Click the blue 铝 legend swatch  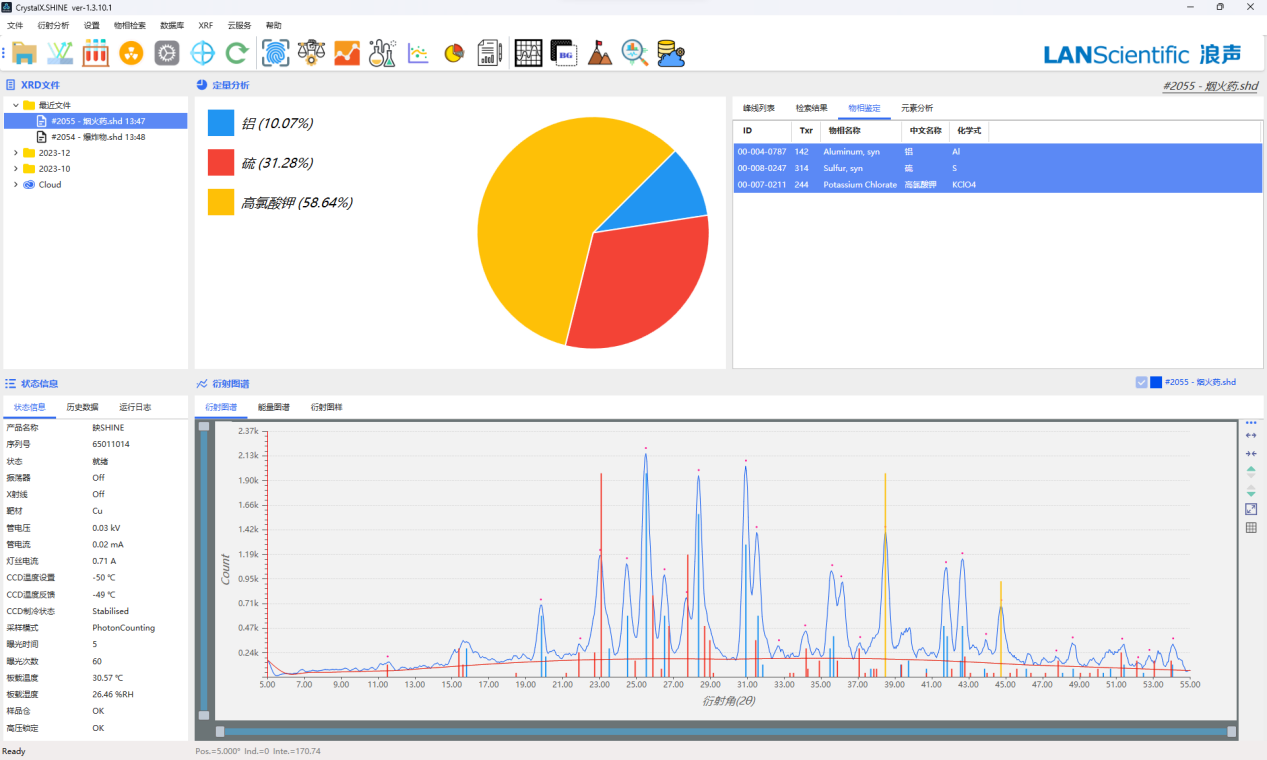pyautogui.click(x=221, y=123)
